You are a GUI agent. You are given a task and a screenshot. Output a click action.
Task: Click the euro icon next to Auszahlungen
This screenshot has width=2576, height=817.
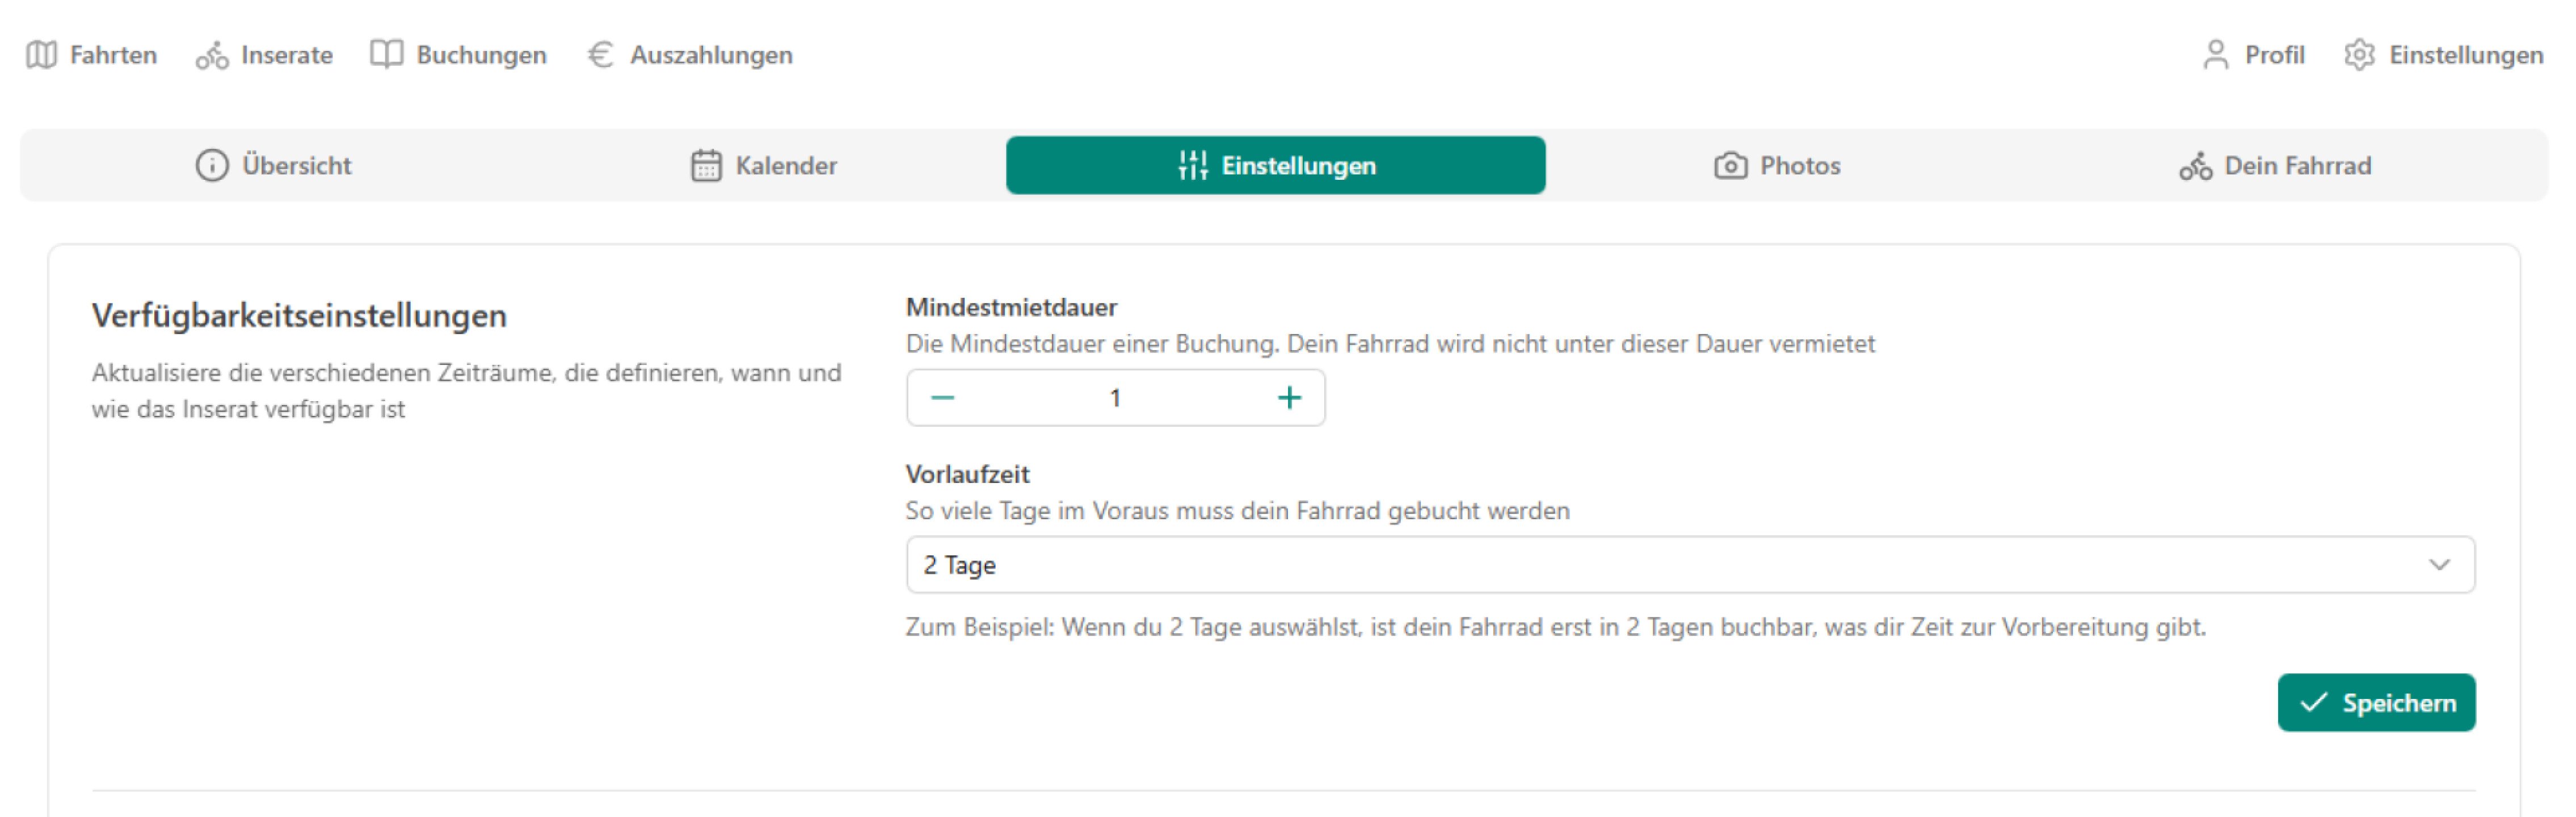click(599, 55)
